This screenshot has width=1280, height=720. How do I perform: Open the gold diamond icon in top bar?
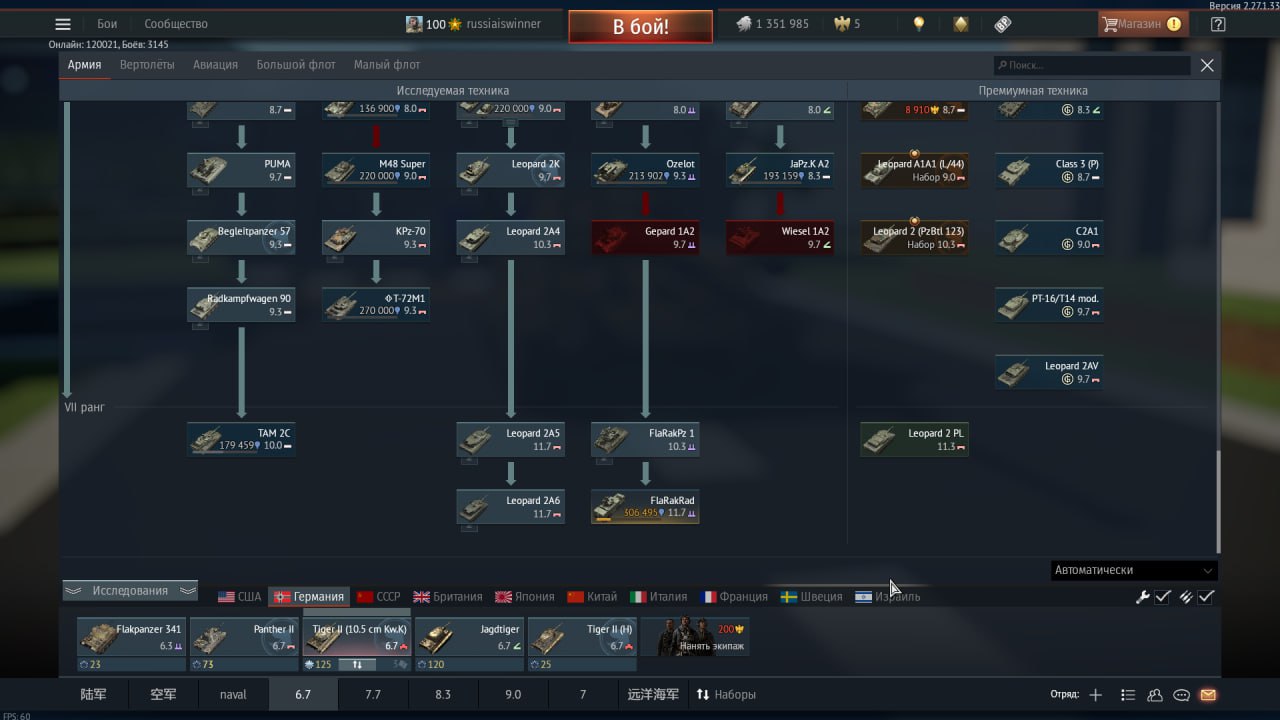pyautogui.click(x=961, y=24)
